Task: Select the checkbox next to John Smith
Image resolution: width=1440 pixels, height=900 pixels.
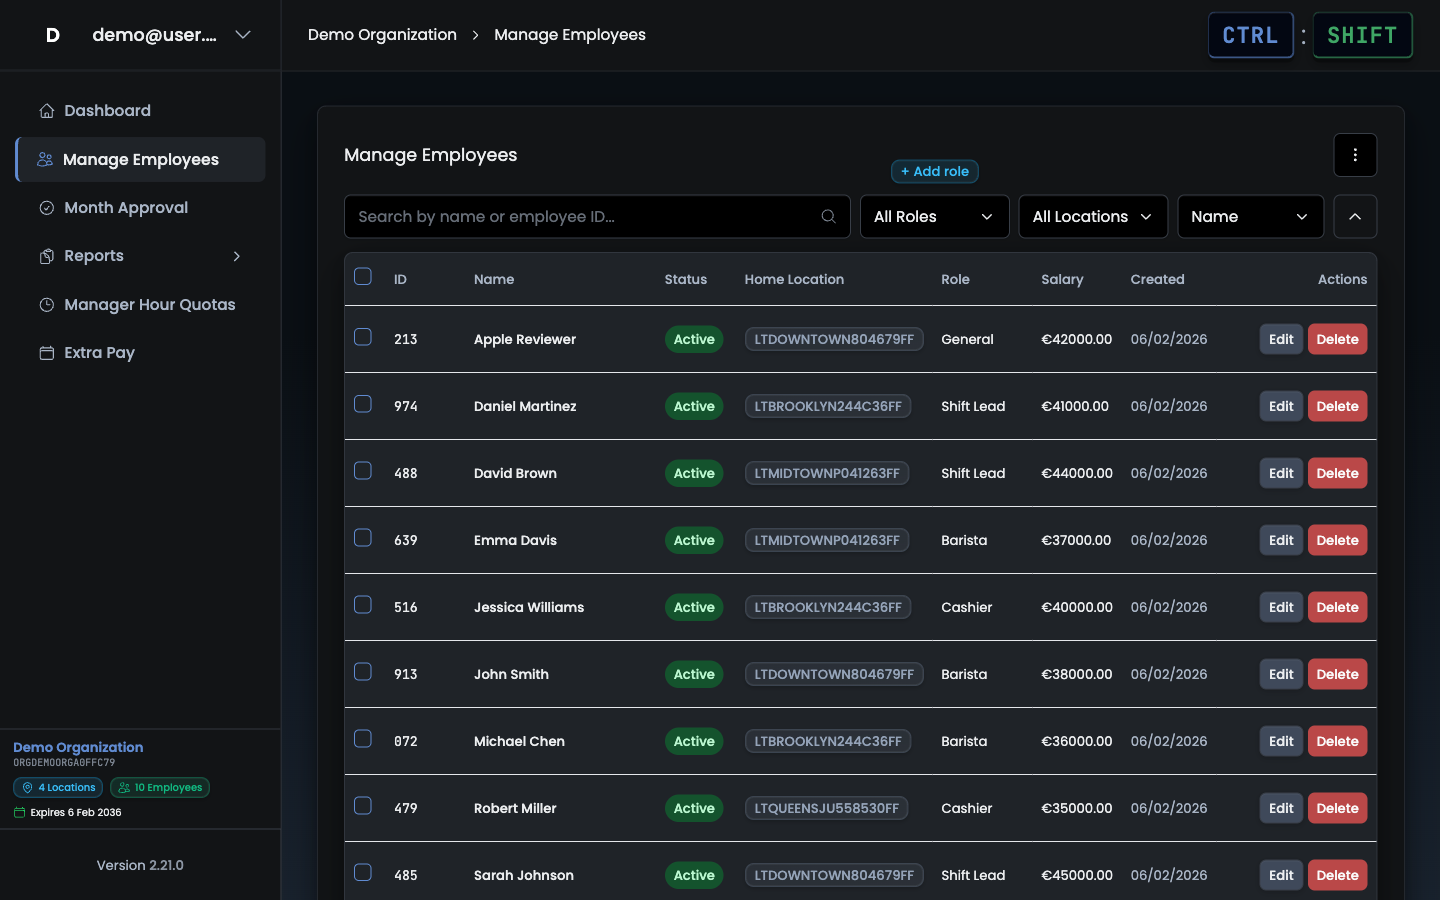Action: [x=362, y=671]
